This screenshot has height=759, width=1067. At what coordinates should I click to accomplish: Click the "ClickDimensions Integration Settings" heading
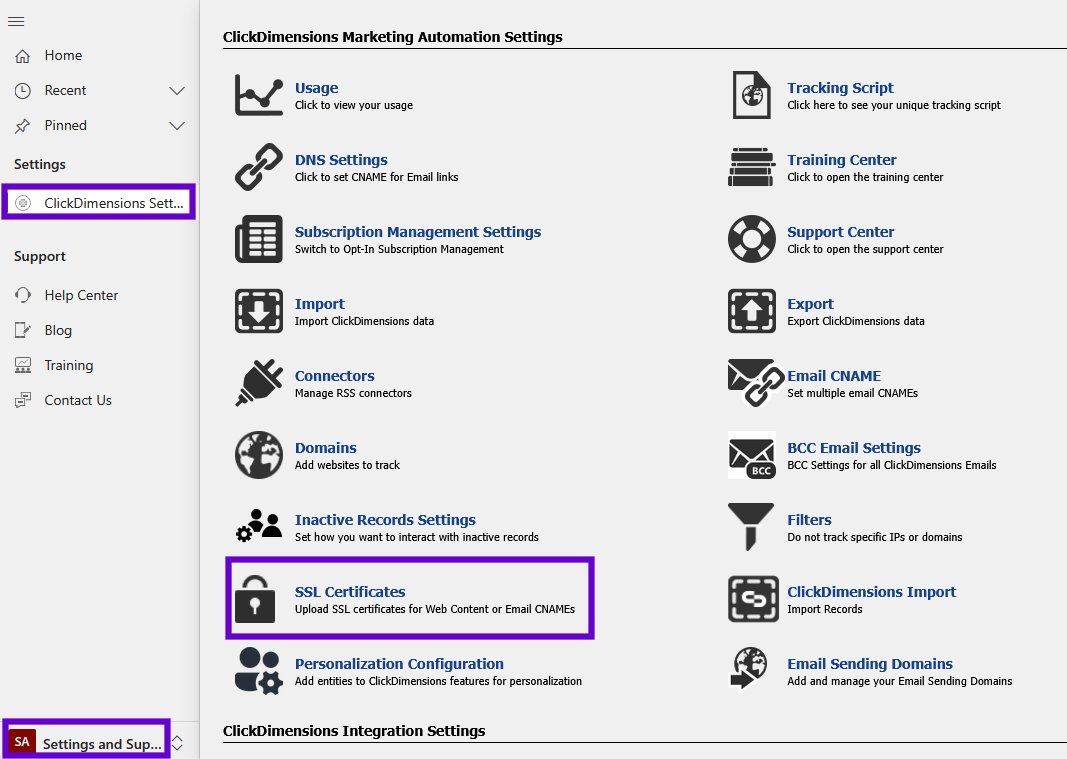354,731
